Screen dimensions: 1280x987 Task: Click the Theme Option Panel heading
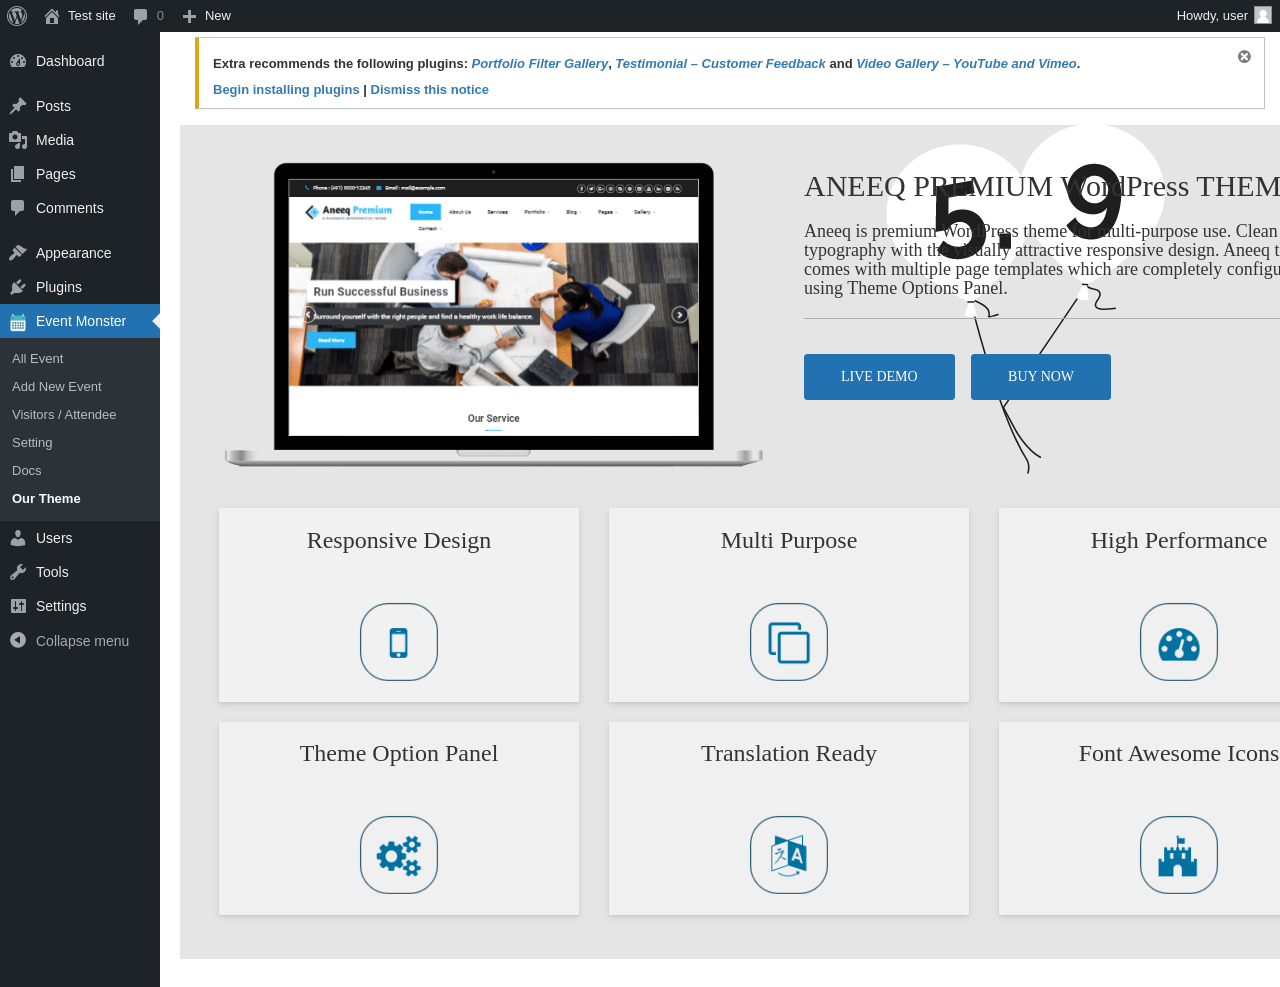click(399, 753)
